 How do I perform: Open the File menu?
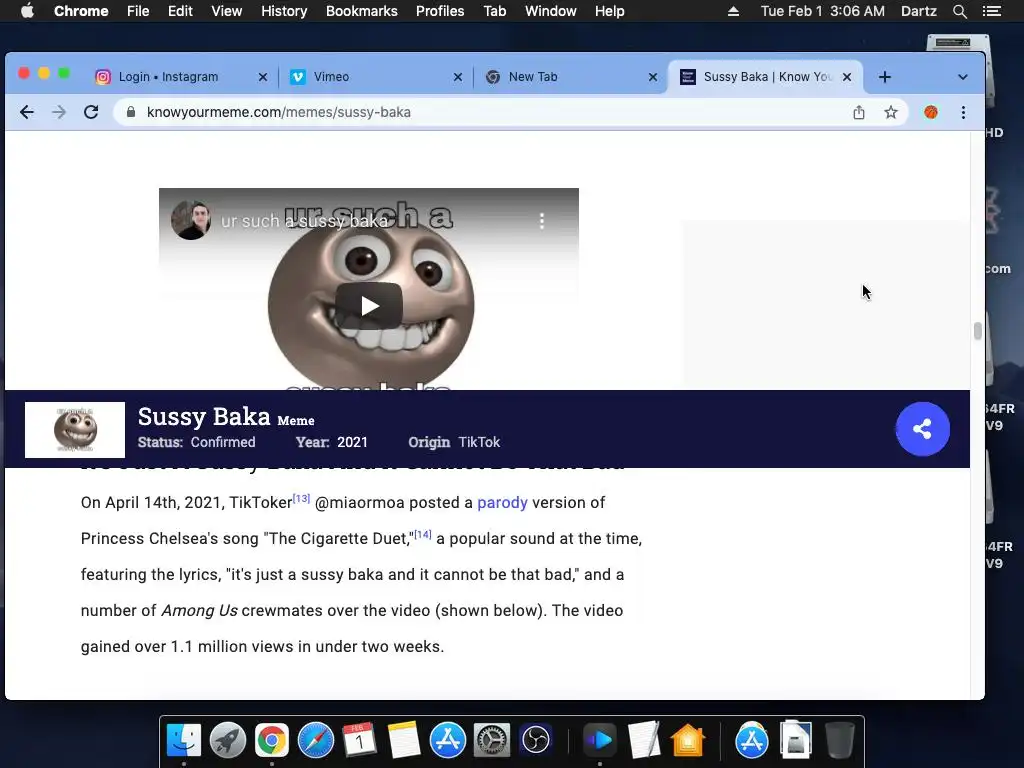point(138,11)
